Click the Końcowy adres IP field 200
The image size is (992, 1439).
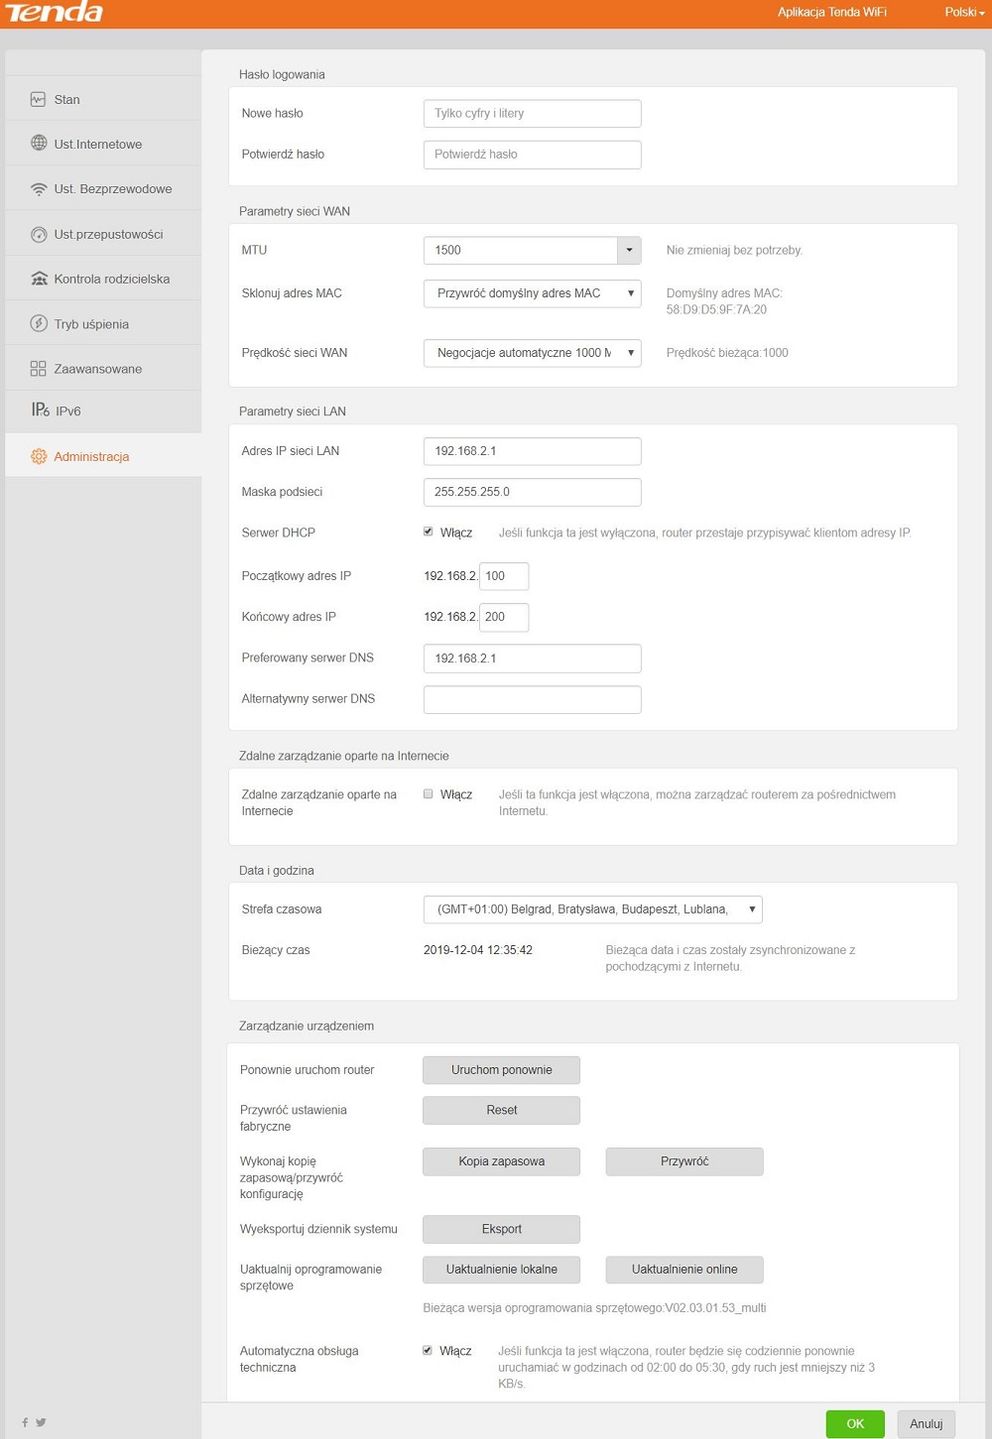pos(504,617)
